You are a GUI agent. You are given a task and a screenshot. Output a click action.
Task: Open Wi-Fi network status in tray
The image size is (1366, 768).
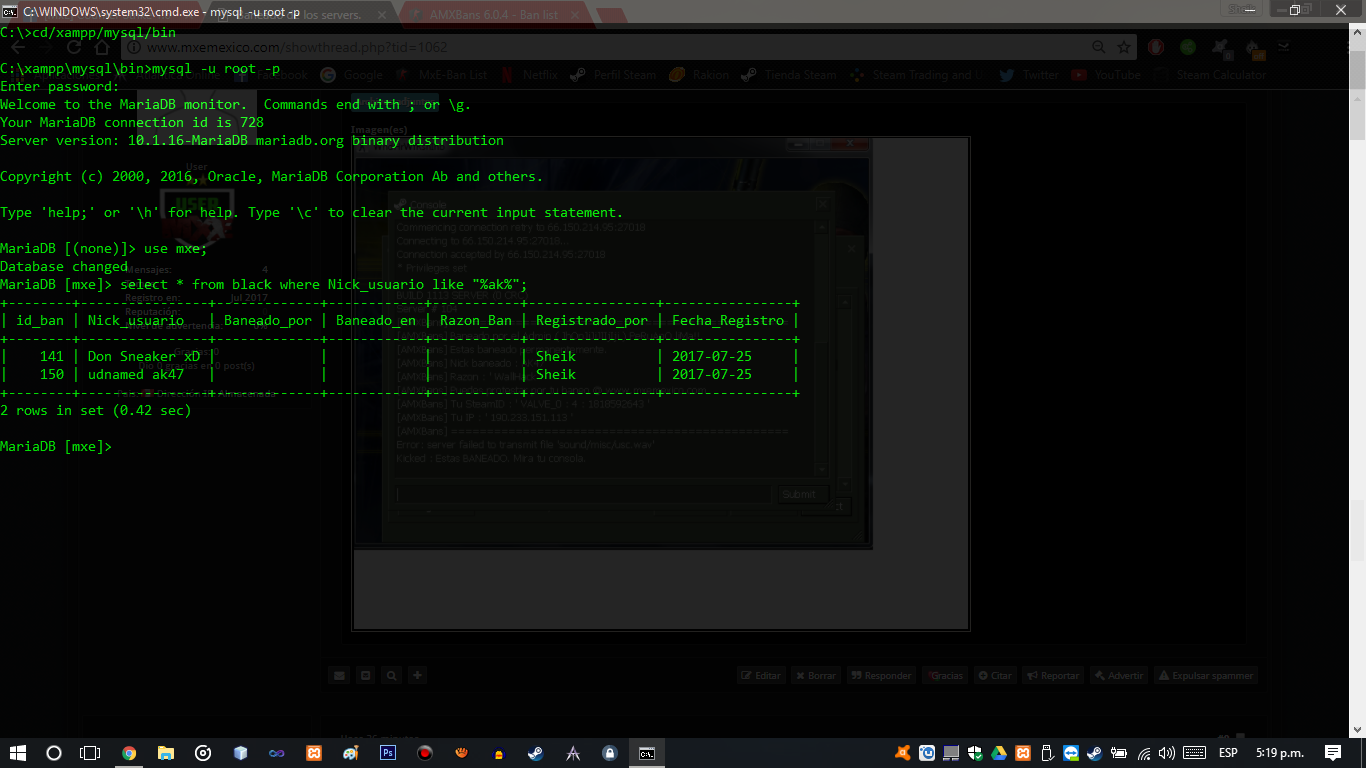[x=1143, y=753]
